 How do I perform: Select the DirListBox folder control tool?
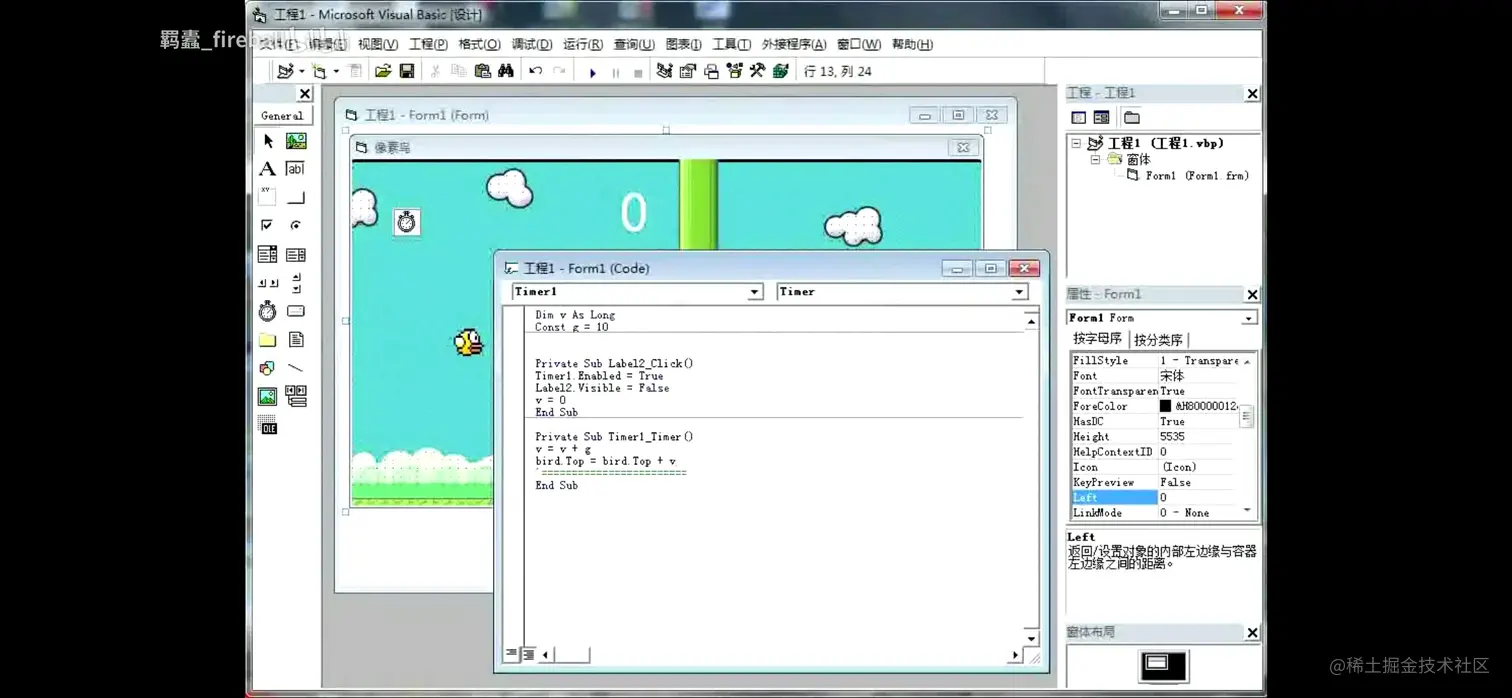coord(268,340)
